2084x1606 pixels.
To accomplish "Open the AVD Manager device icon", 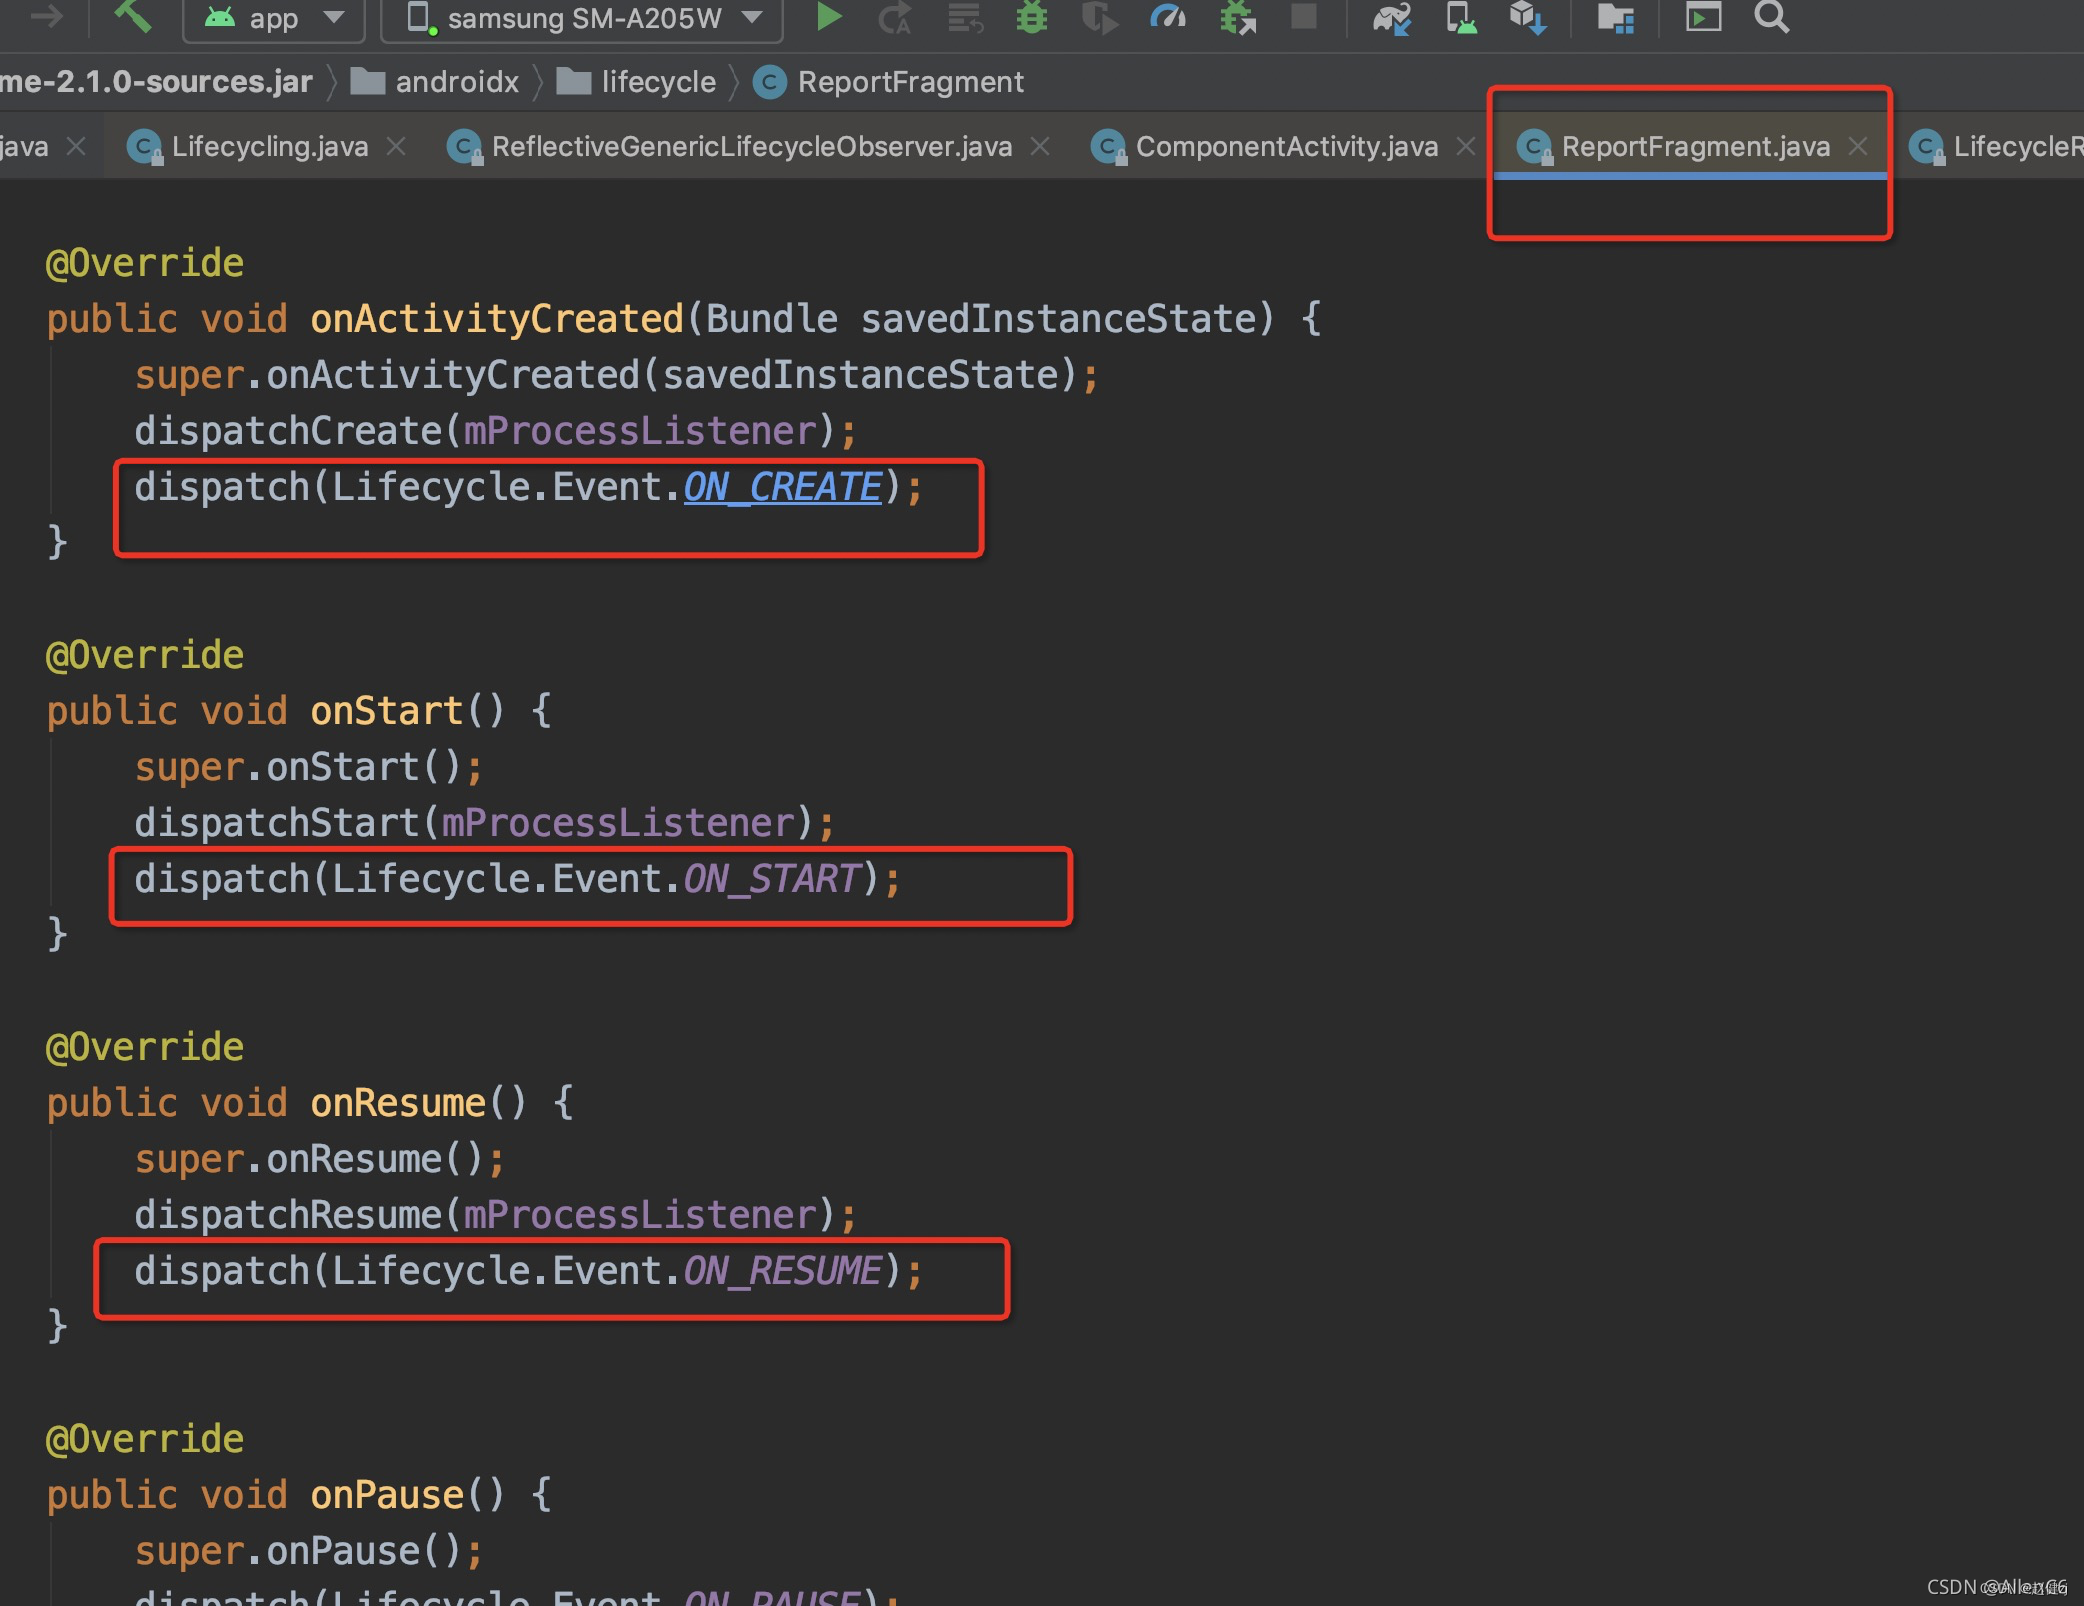I will (1461, 17).
